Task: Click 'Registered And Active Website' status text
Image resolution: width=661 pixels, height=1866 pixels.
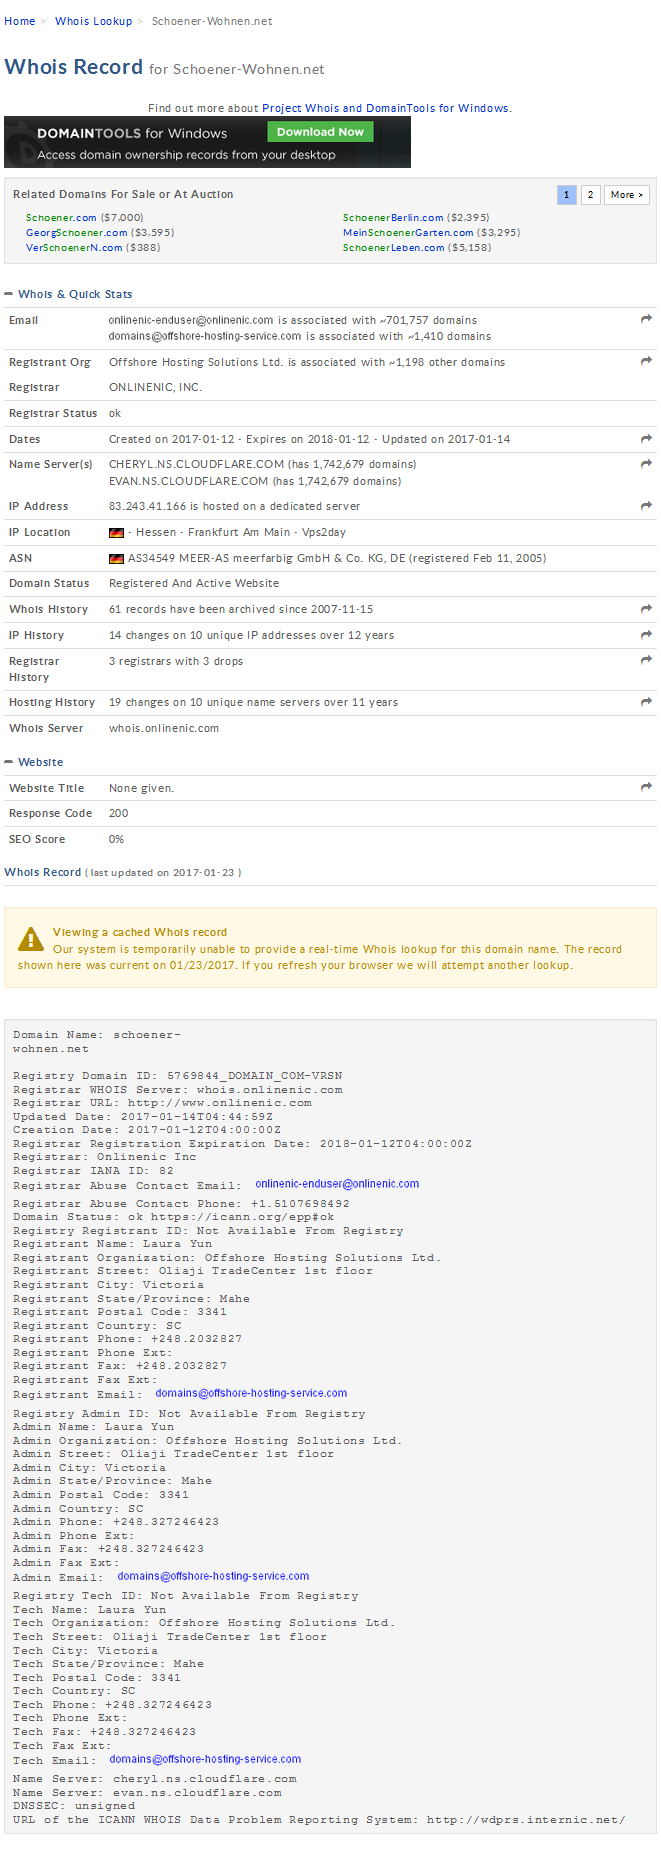Action: [194, 583]
